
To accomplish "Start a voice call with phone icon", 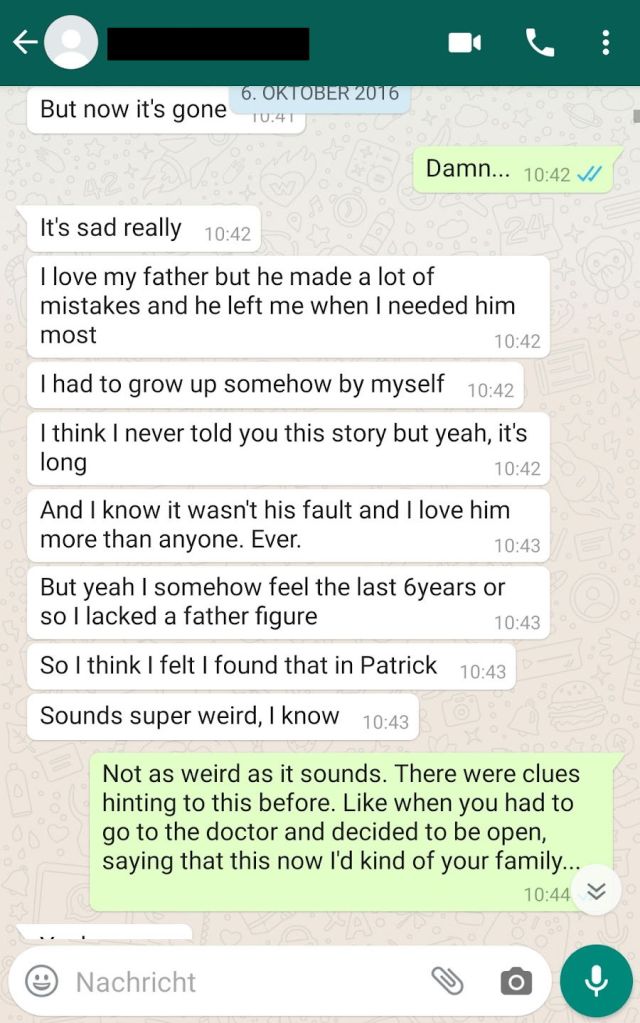I will (540, 43).
